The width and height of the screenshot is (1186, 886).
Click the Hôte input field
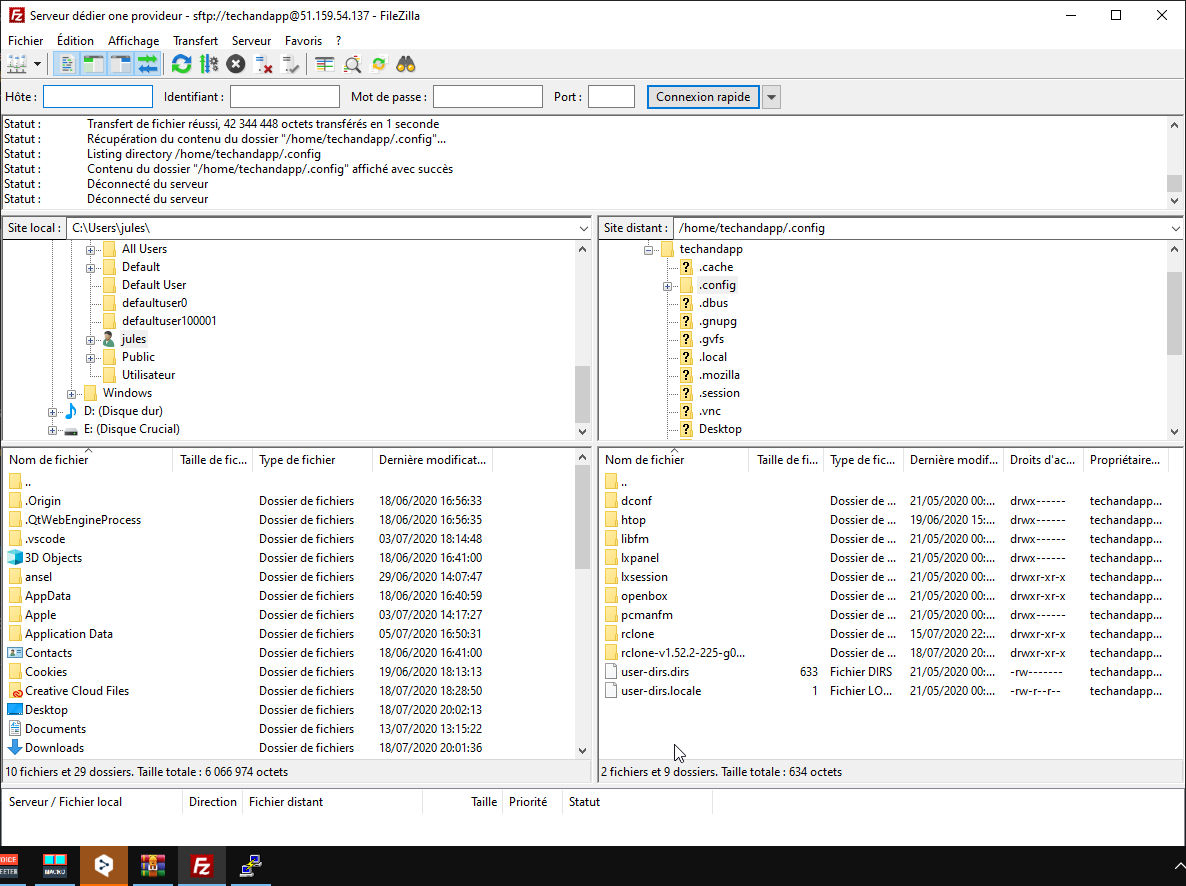tap(98, 97)
